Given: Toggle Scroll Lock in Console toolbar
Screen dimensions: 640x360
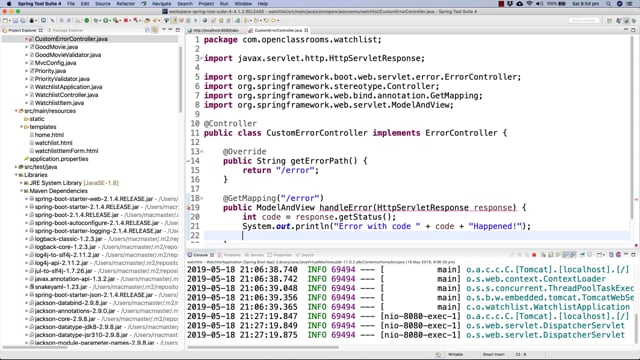Looking at the screenshot, I should 551,255.
